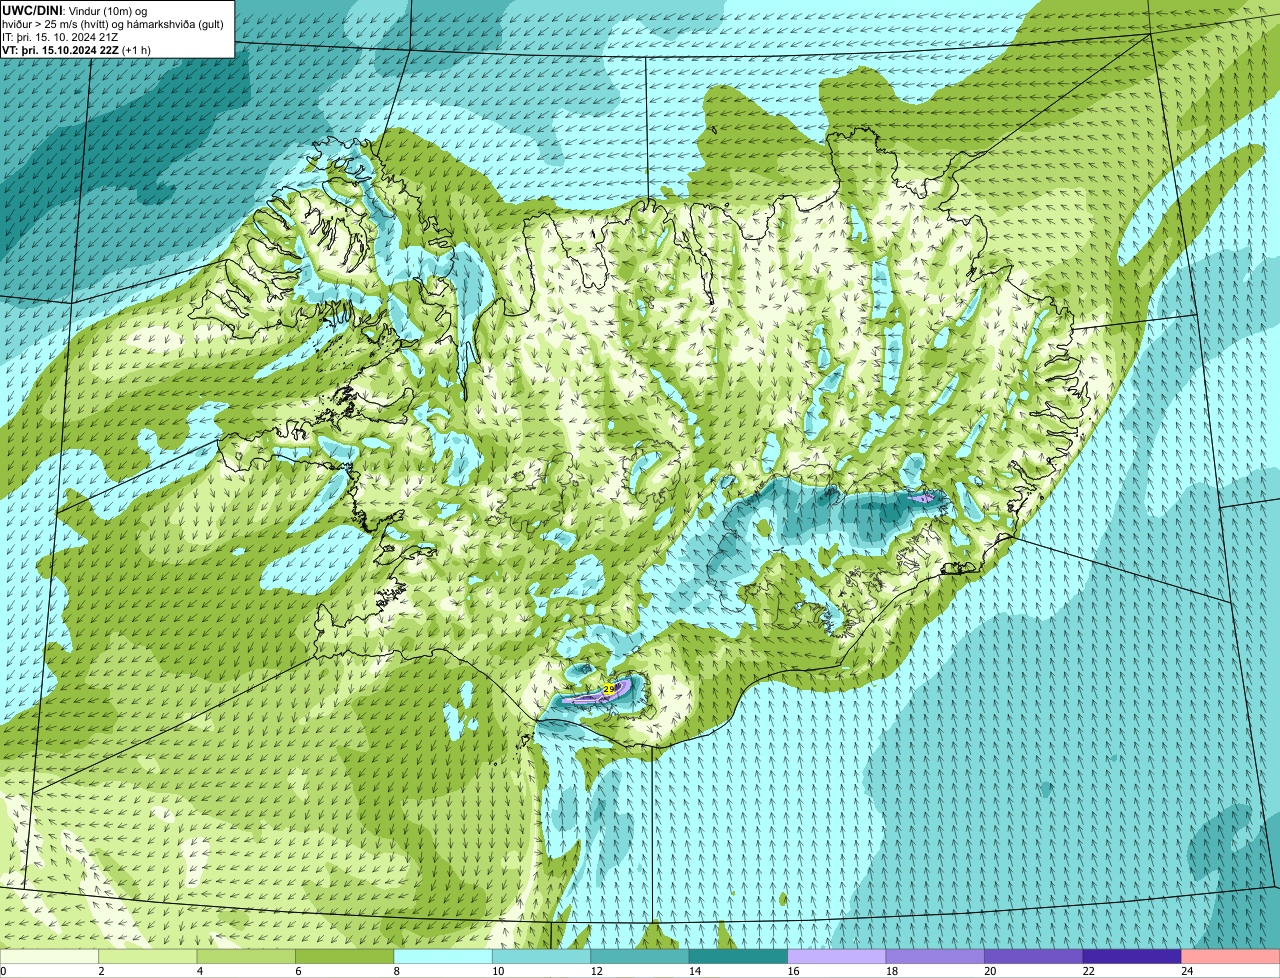Click the valid time 'VT: þri. 15.10.2024 22Z (+1 h)'
The width and height of the screenshot is (1280, 978).
77,50
